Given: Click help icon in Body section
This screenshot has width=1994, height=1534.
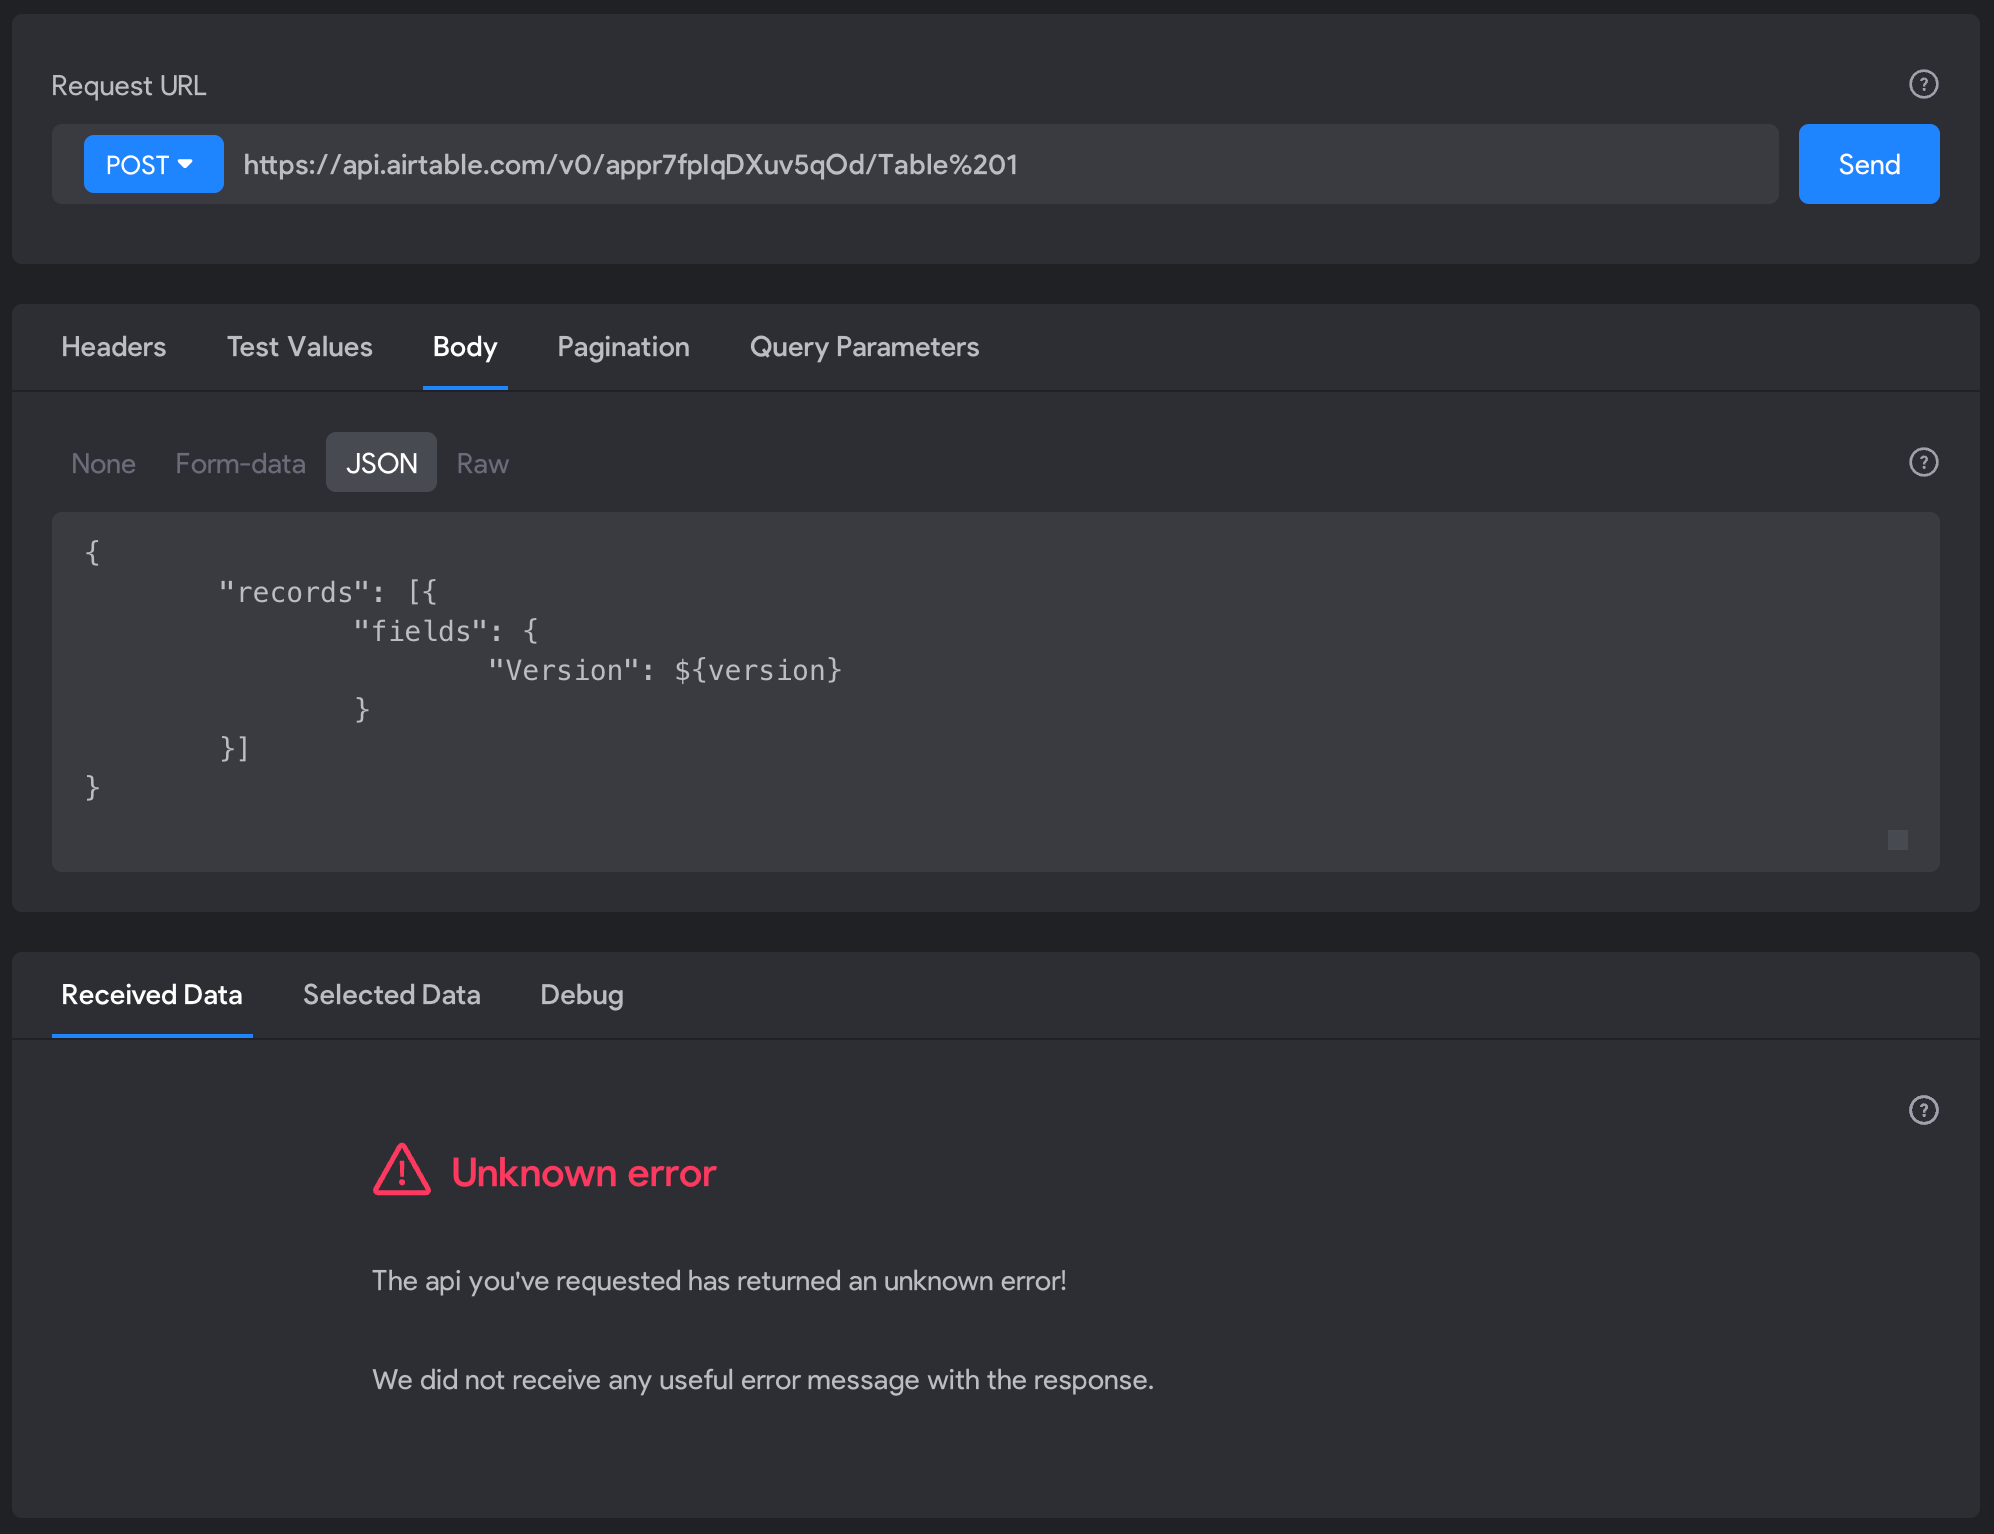Looking at the screenshot, I should [1923, 462].
